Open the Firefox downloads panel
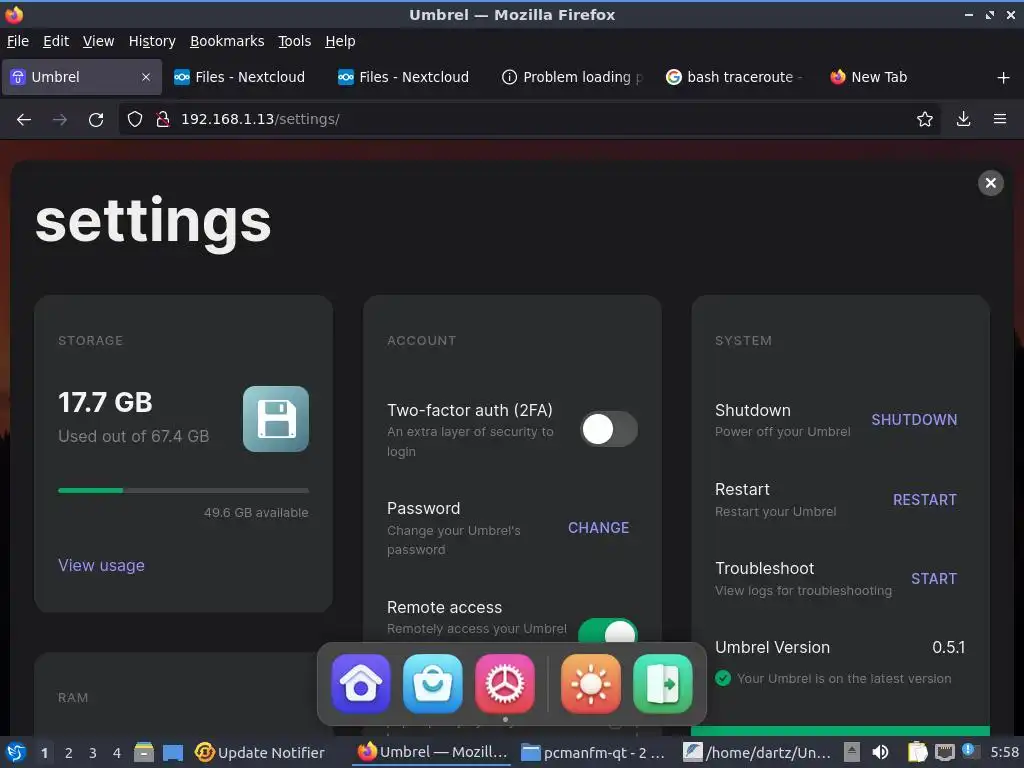 pyautogui.click(x=963, y=119)
